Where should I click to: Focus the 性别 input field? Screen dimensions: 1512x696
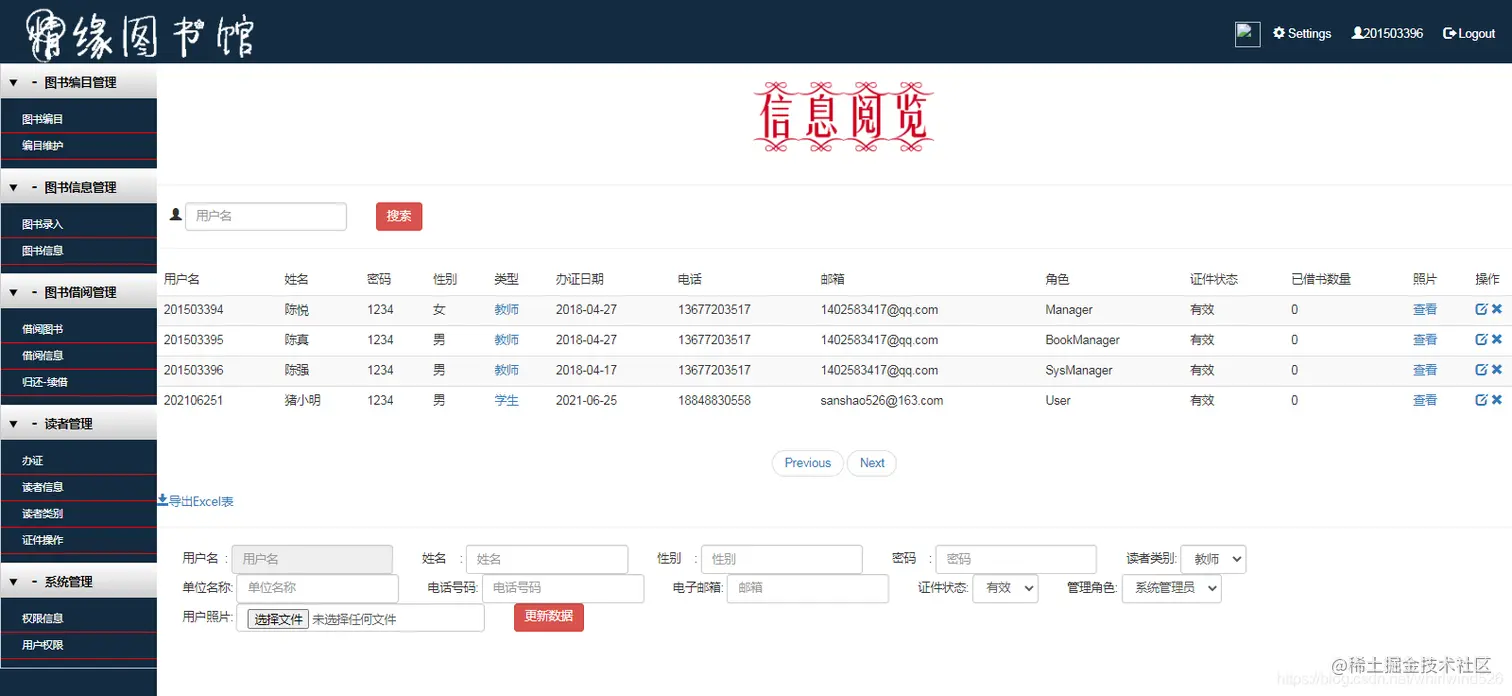tap(782, 559)
